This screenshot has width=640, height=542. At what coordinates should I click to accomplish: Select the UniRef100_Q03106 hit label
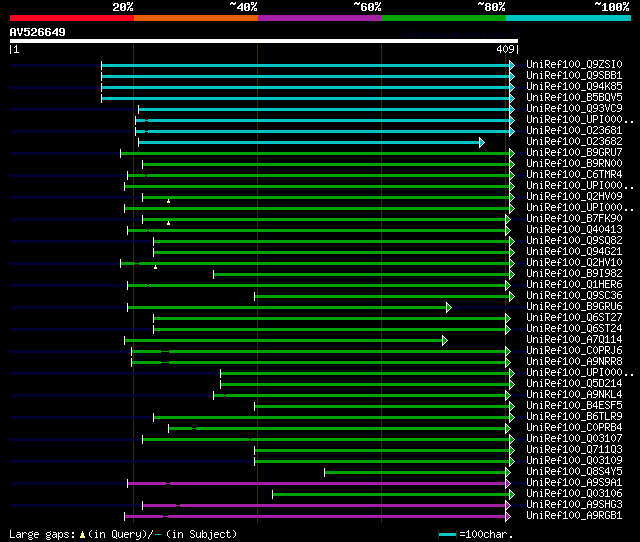point(574,494)
